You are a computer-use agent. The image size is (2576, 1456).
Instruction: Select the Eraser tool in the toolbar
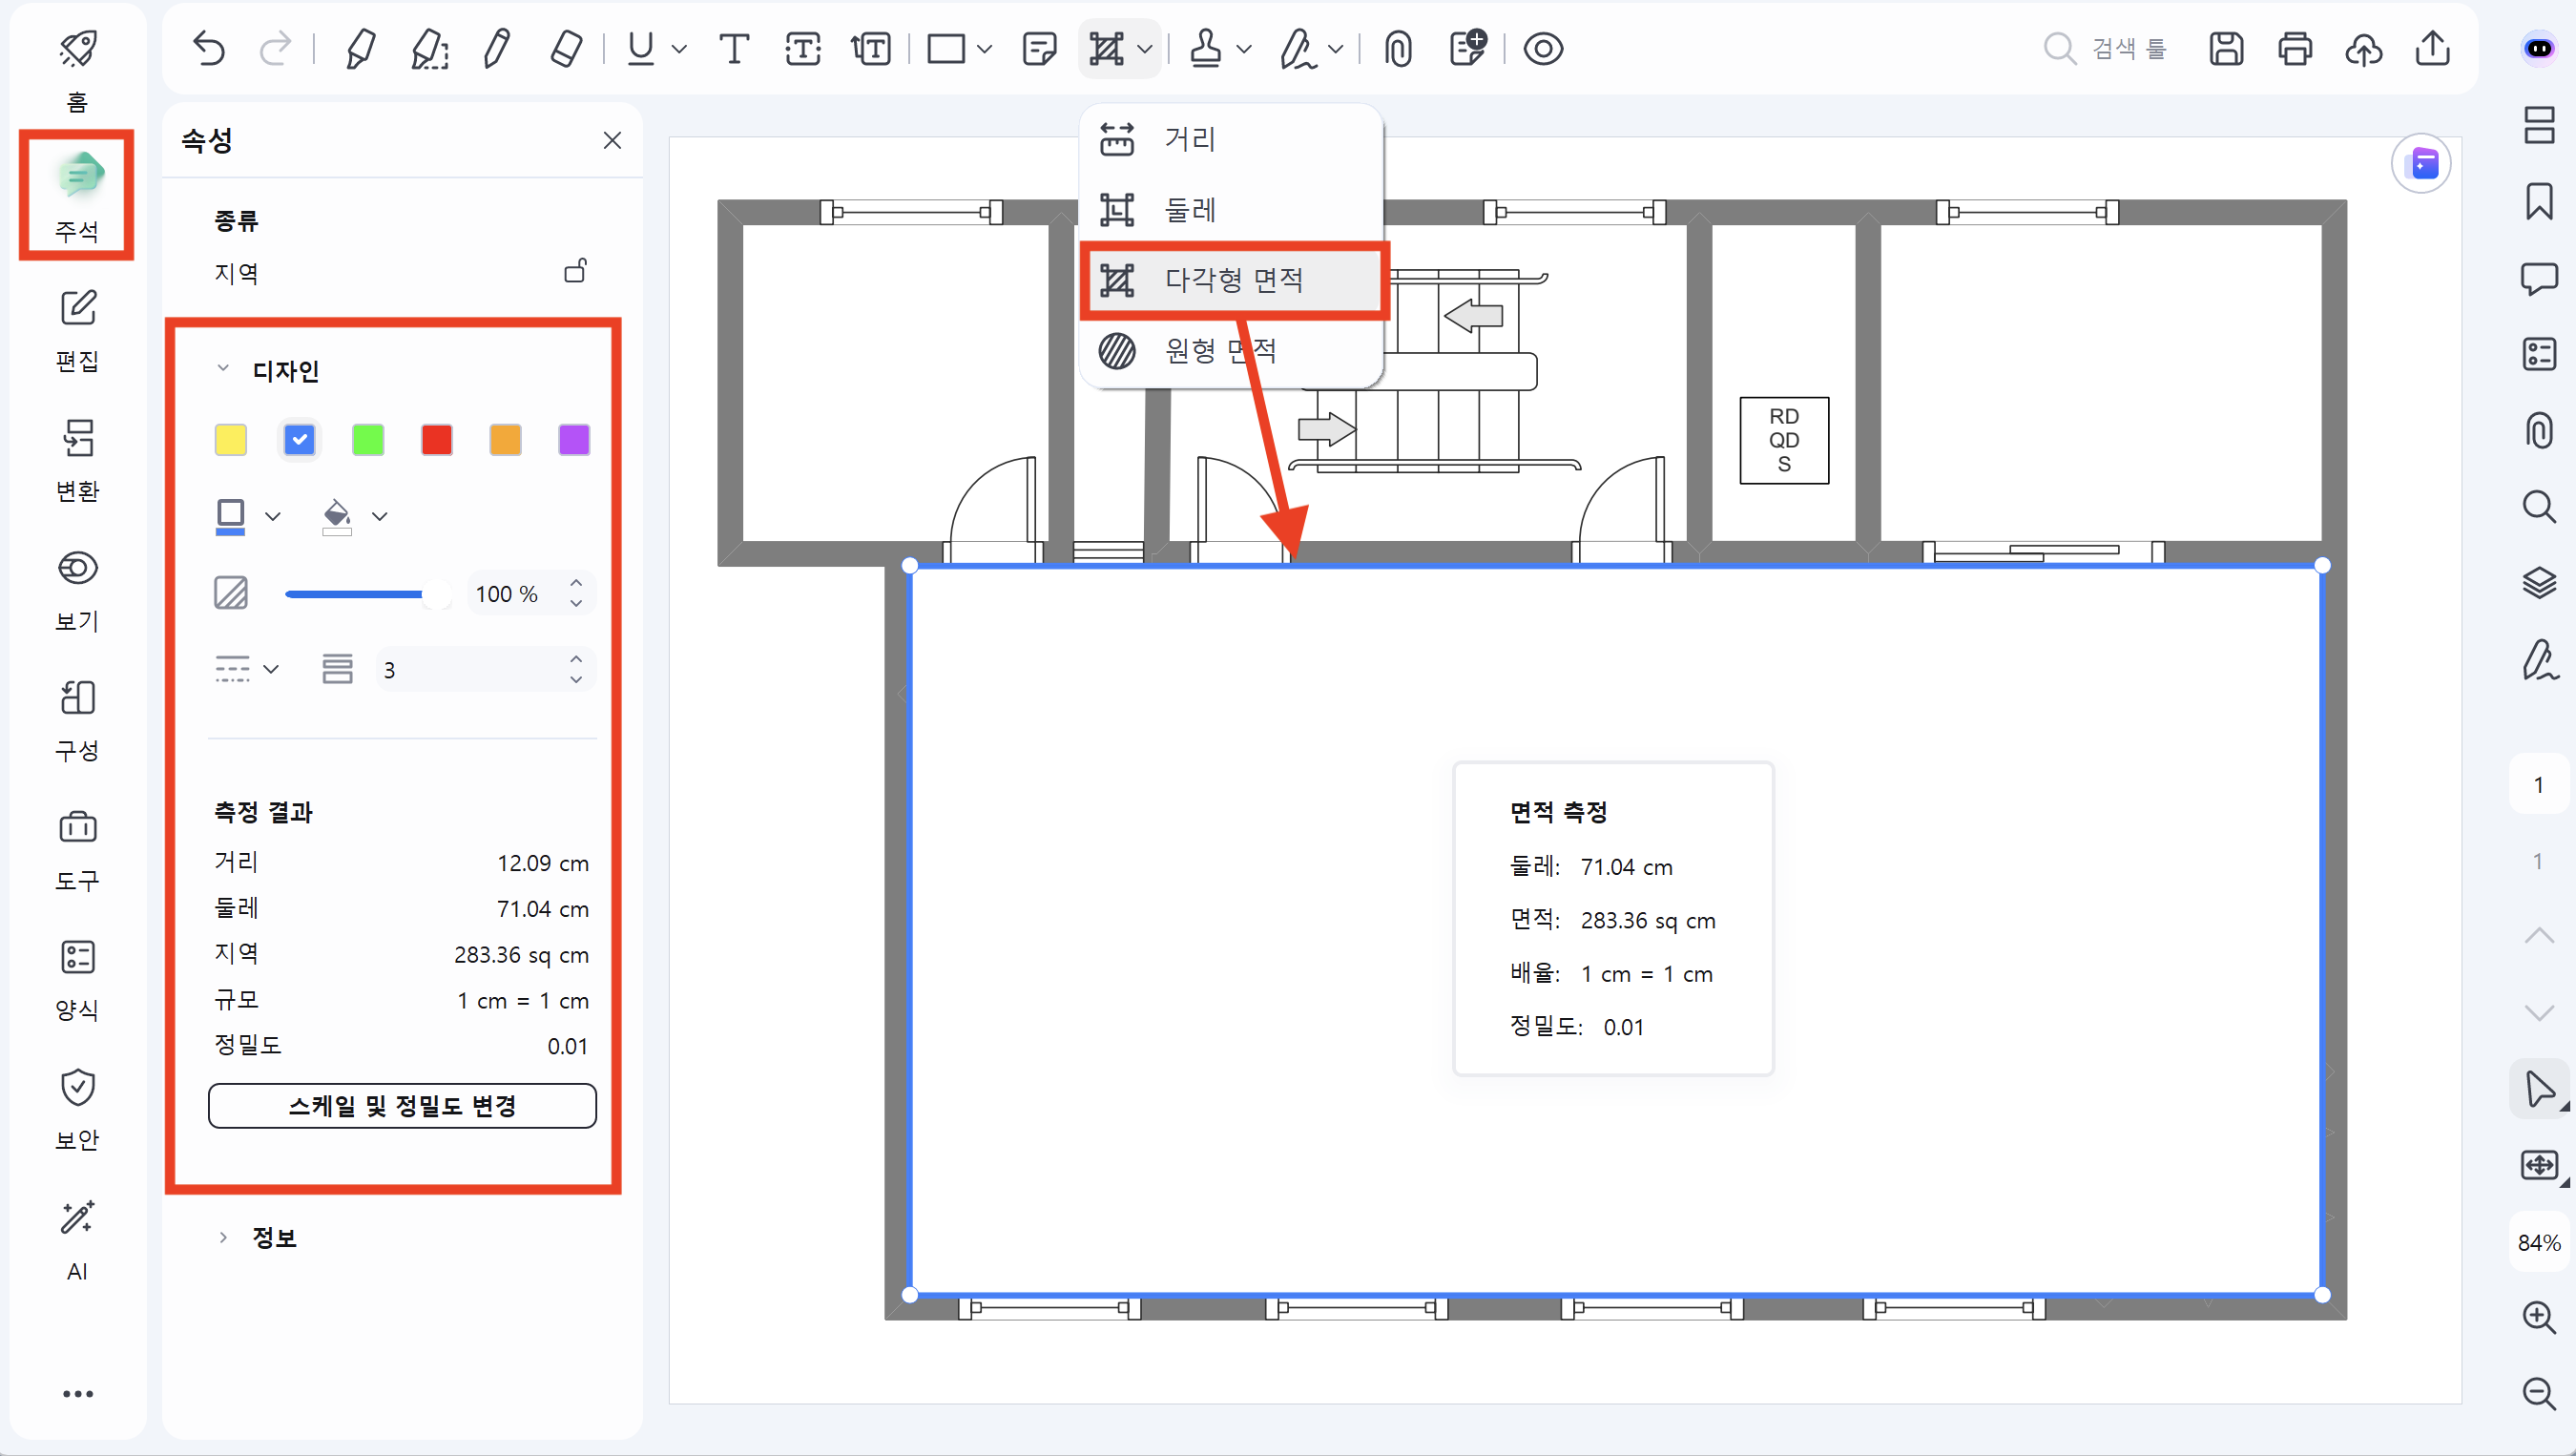(567, 48)
